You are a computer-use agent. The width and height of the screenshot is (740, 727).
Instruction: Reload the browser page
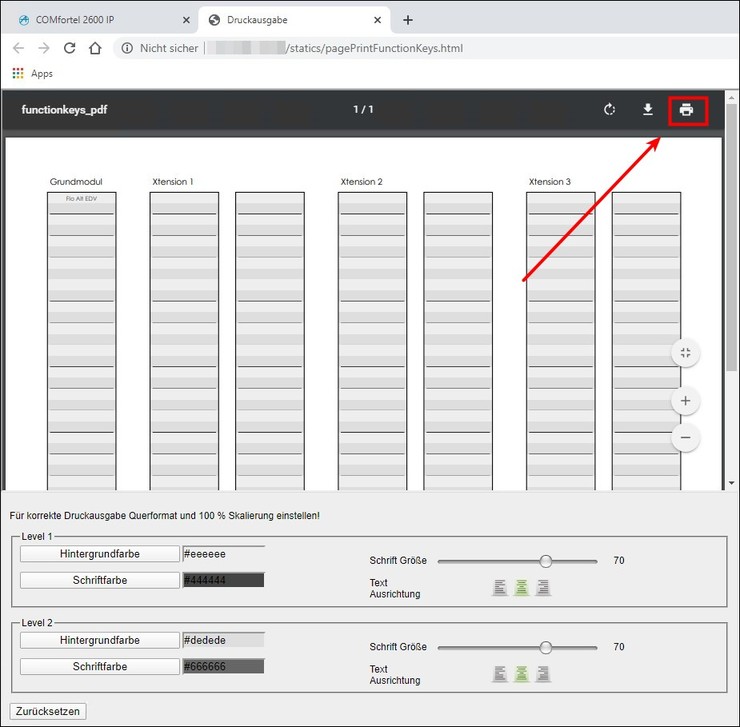[69, 48]
